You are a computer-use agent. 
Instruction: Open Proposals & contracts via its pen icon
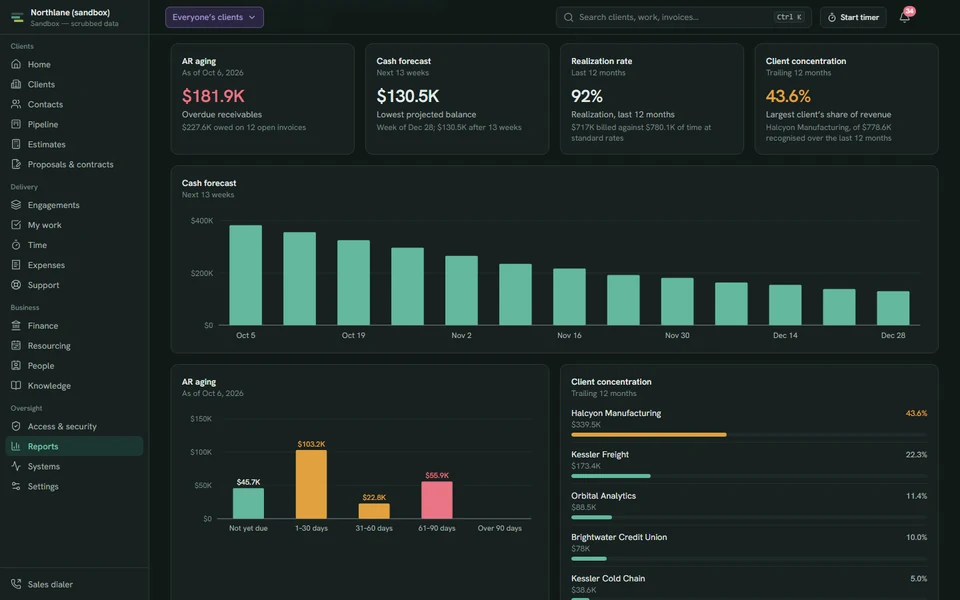pos(16,164)
